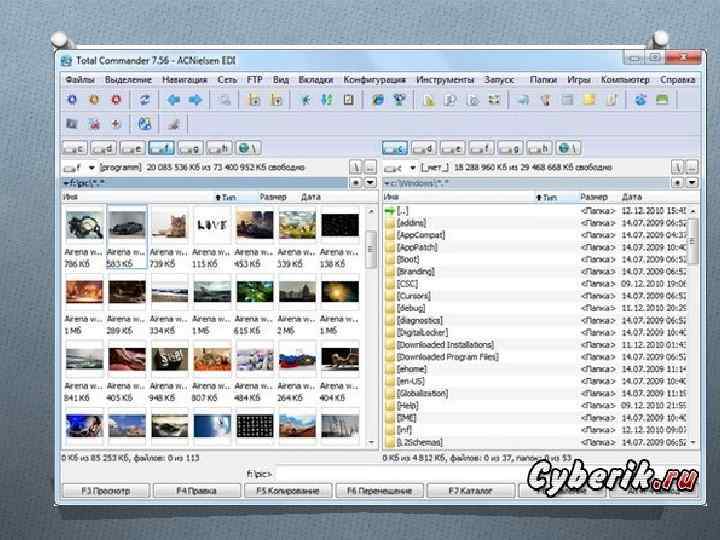This screenshot has width=720, height=540.
Task: Sort right panel by Размер column header
Action: [x=594, y=197]
